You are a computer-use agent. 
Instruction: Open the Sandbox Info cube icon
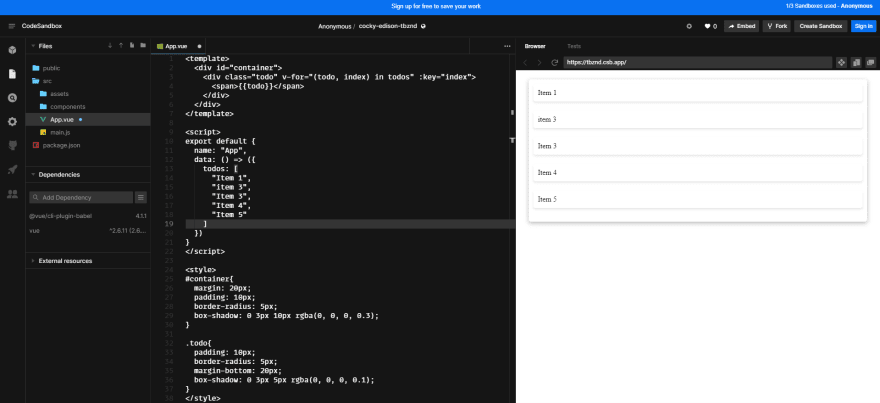[12, 50]
